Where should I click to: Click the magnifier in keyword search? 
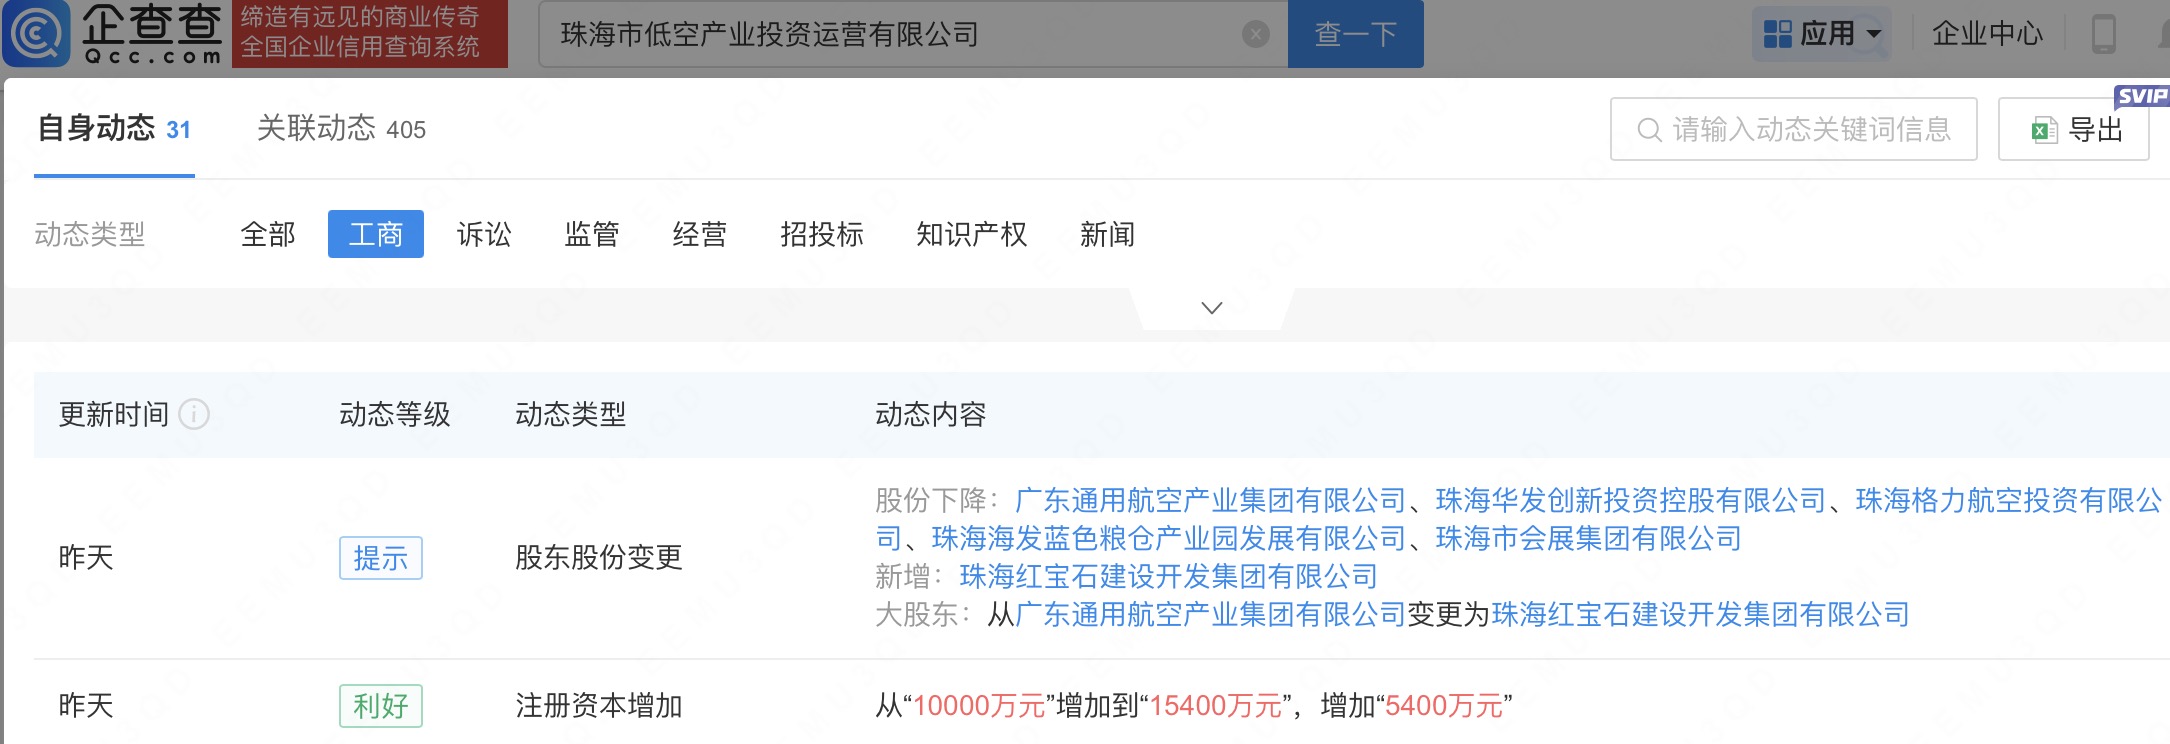1648,130
